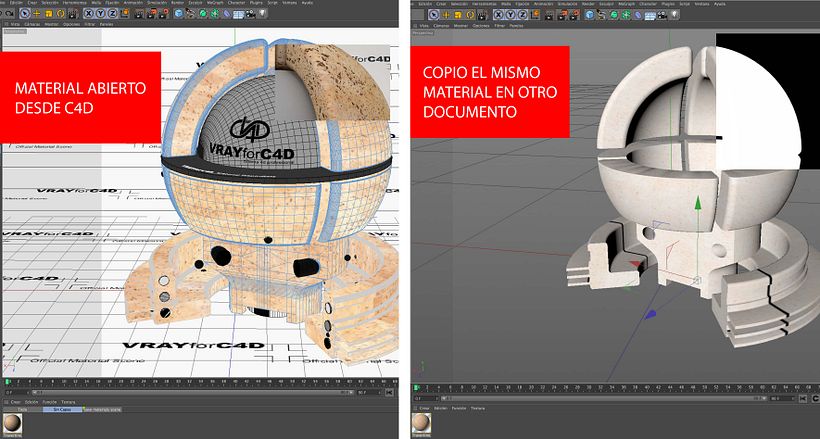Viewport: 820px width, 439px height.
Task: Activate the Scale tool in right window
Action: (458, 15)
